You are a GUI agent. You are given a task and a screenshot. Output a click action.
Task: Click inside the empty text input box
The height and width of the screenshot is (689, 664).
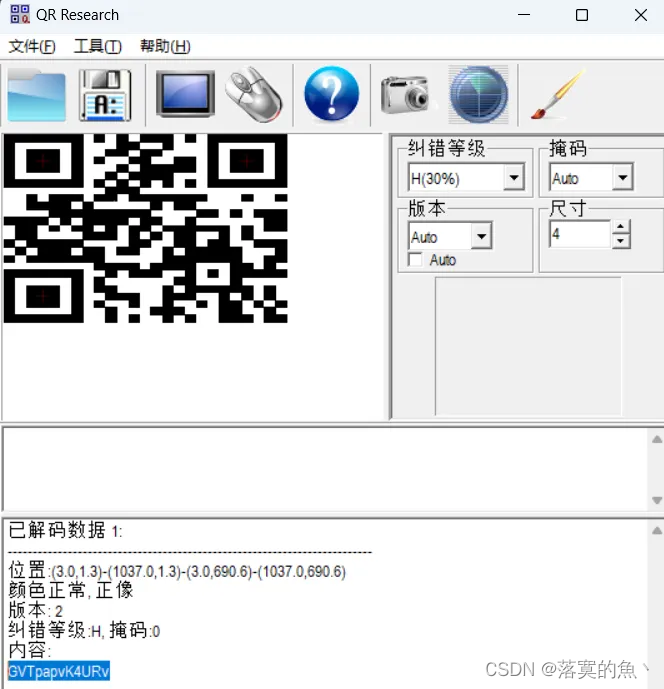coord(325,469)
